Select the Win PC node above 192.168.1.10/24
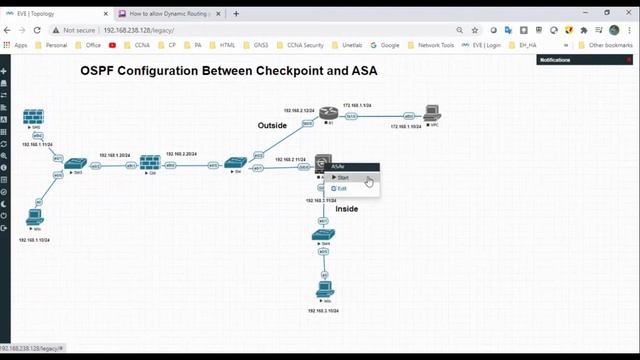Screen dimensions: 640x360 35,217
